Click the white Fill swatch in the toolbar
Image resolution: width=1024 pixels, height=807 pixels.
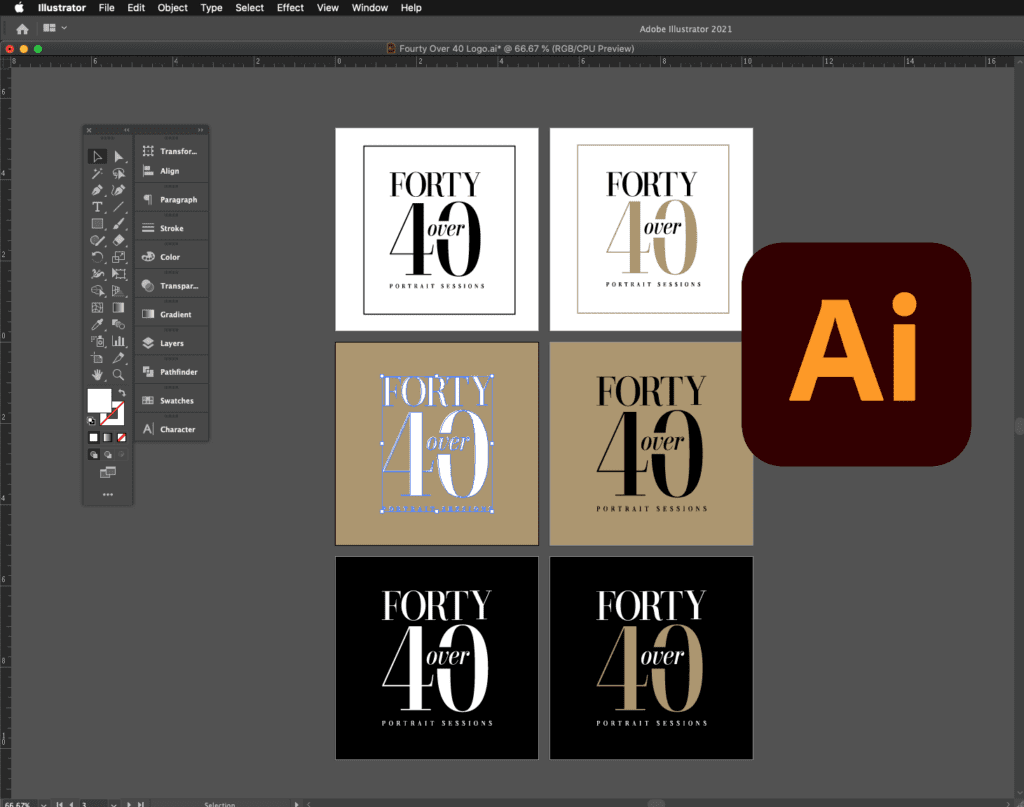99,400
